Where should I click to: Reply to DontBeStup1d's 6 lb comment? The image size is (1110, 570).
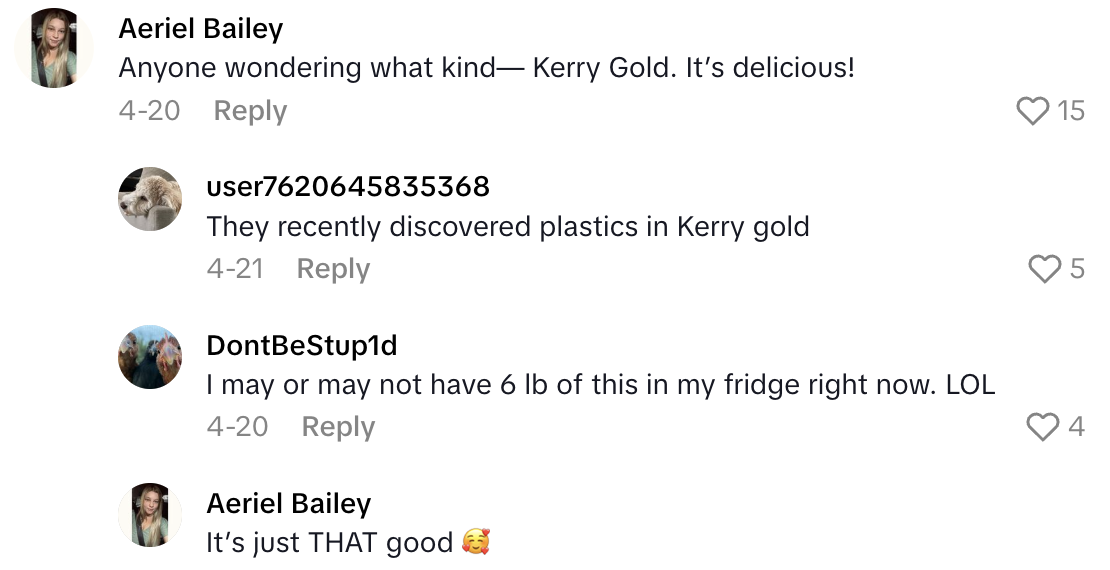point(338,427)
